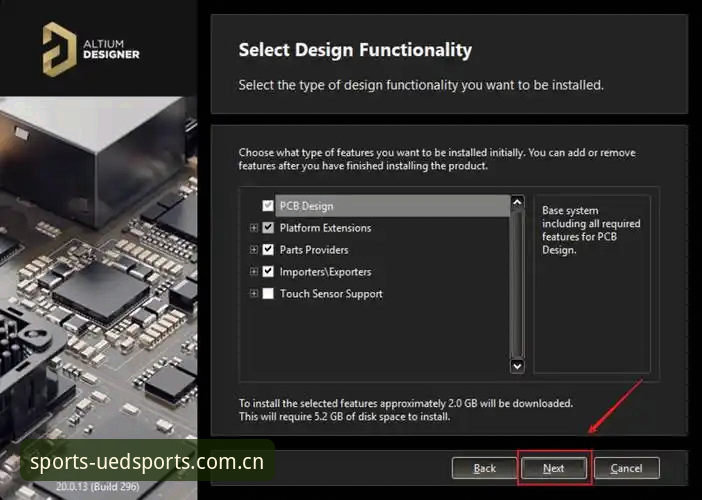
Task: Expand the Platform Extensions tree node
Action: [x=254, y=227]
